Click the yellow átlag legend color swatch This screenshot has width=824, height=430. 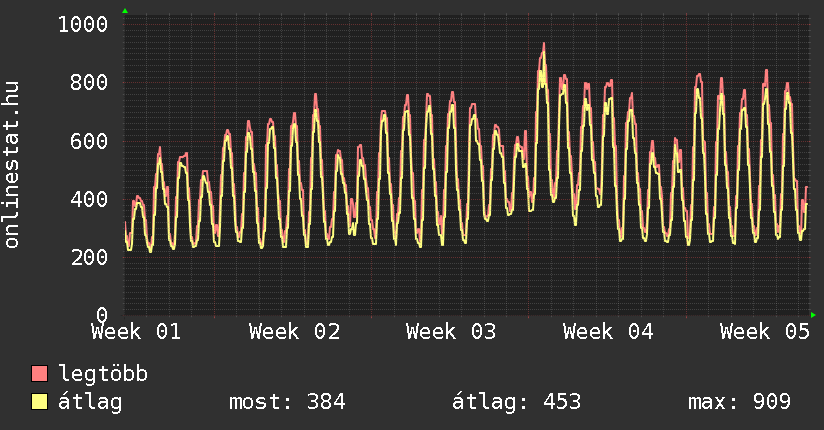[x=40, y=402]
